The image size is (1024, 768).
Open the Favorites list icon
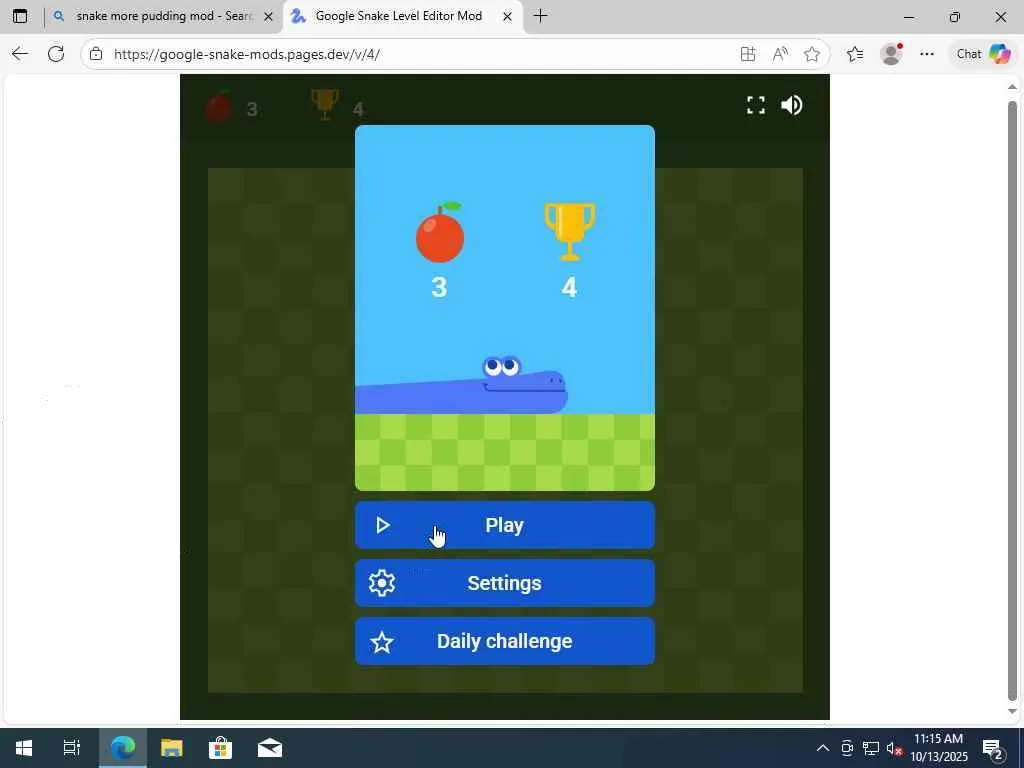(x=855, y=54)
